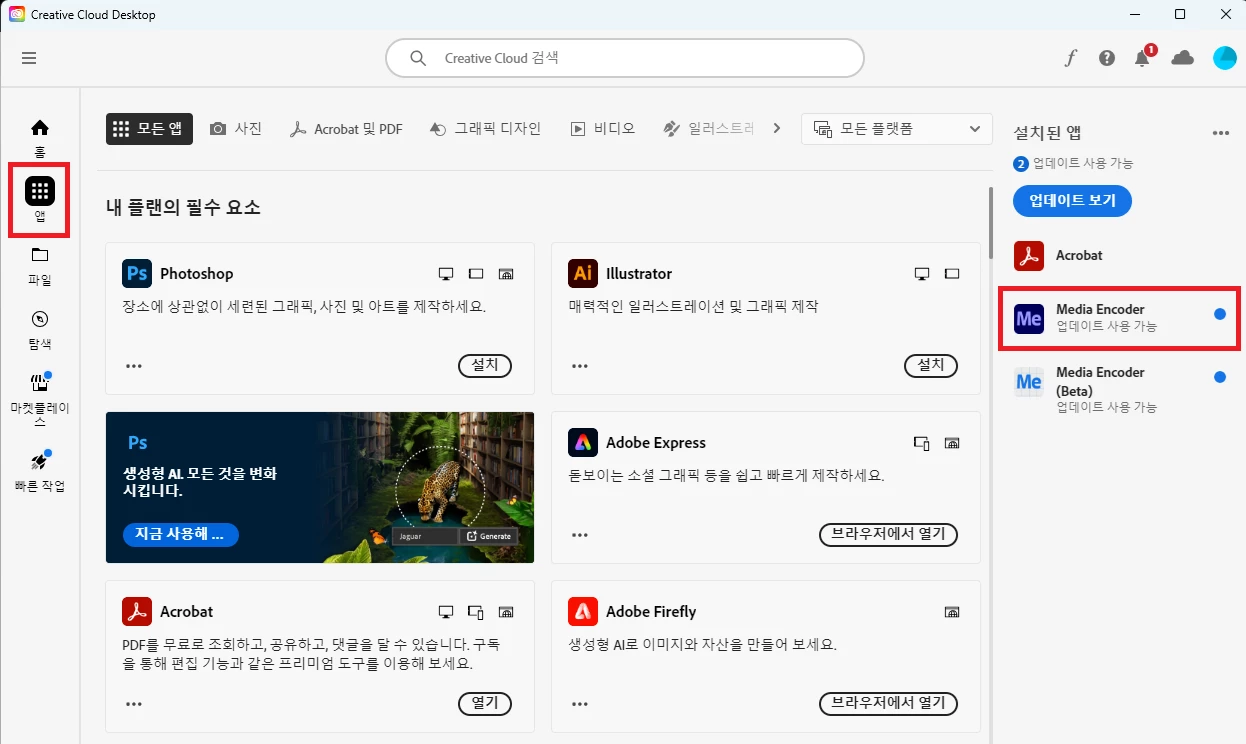Image resolution: width=1246 pixels, height=744 pixels.
Task: Click the Creative Cloud search field
Action: 625,58
